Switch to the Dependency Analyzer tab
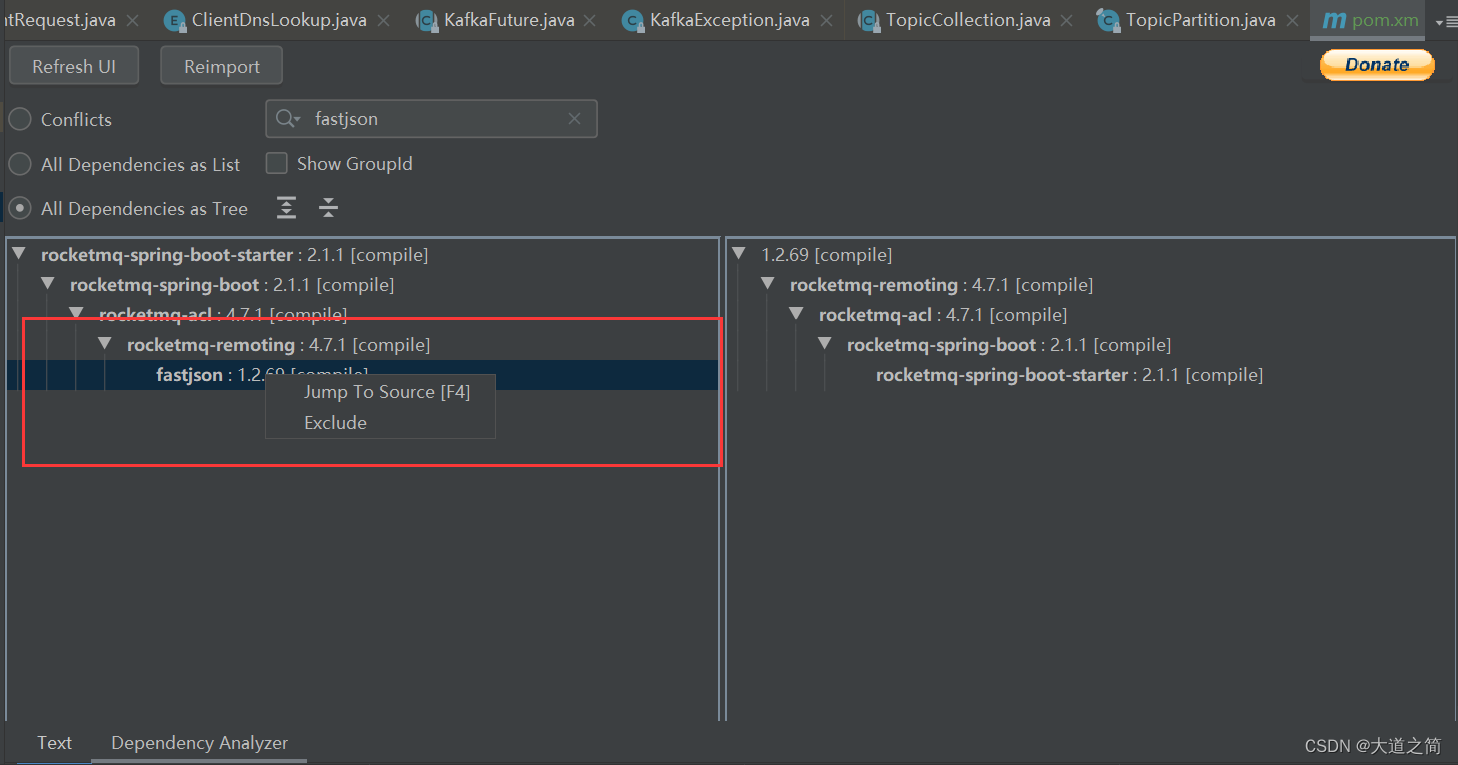Viewport: 1458px width, 765px height. pyautogui.click(x=199, y=743)
